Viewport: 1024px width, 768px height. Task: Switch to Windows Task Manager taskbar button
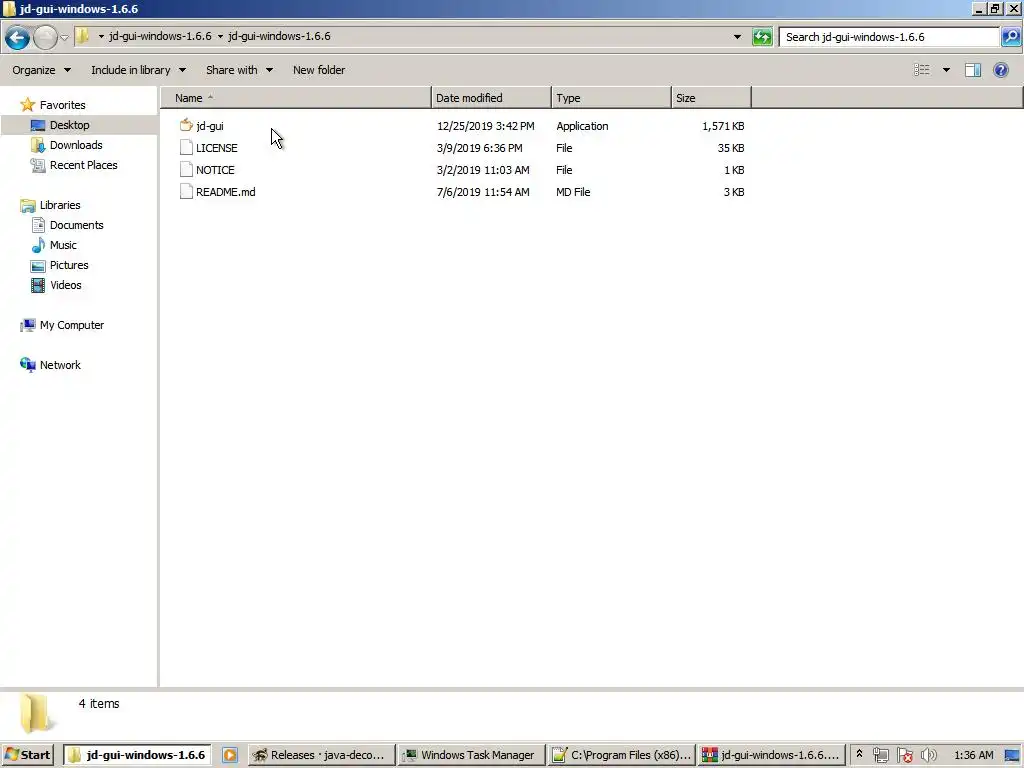tap(471, 756)
